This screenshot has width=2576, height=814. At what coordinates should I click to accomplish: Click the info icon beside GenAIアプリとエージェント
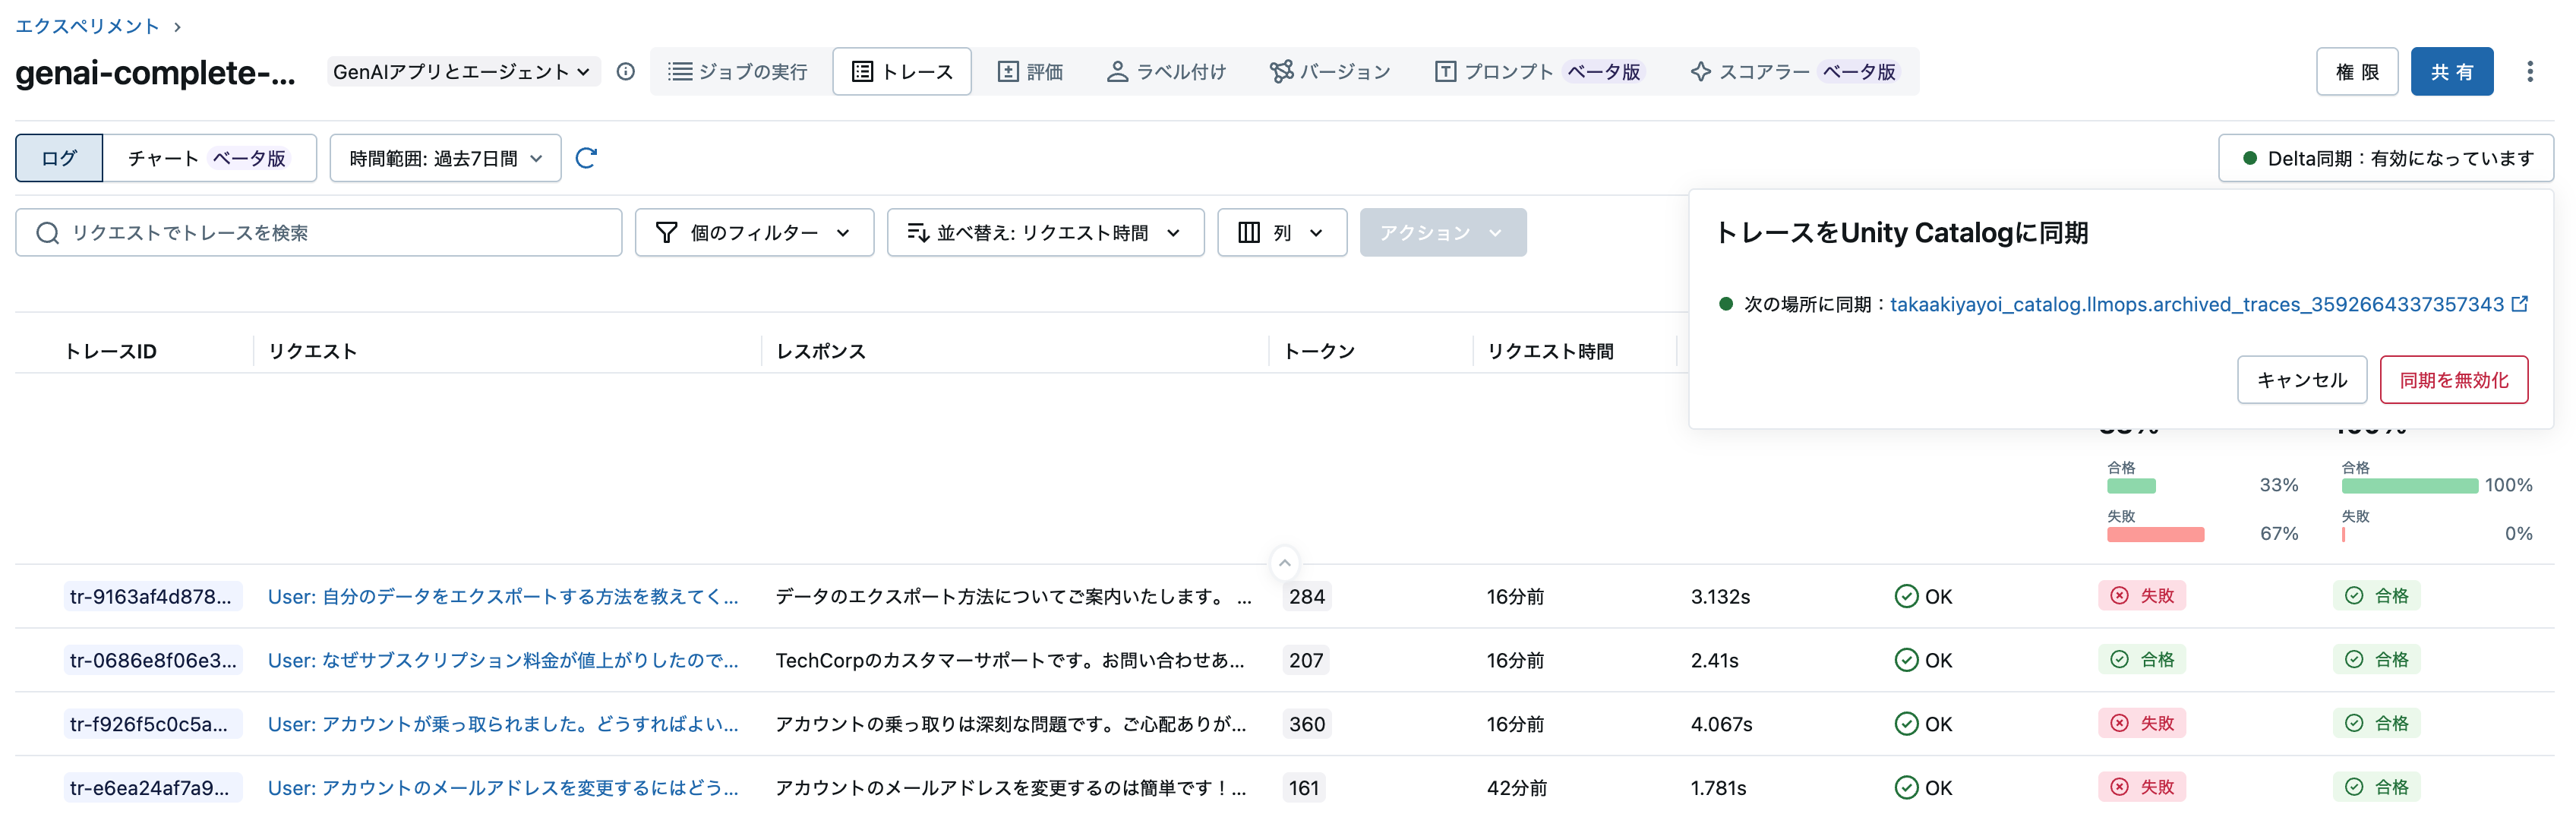[625, 71]
